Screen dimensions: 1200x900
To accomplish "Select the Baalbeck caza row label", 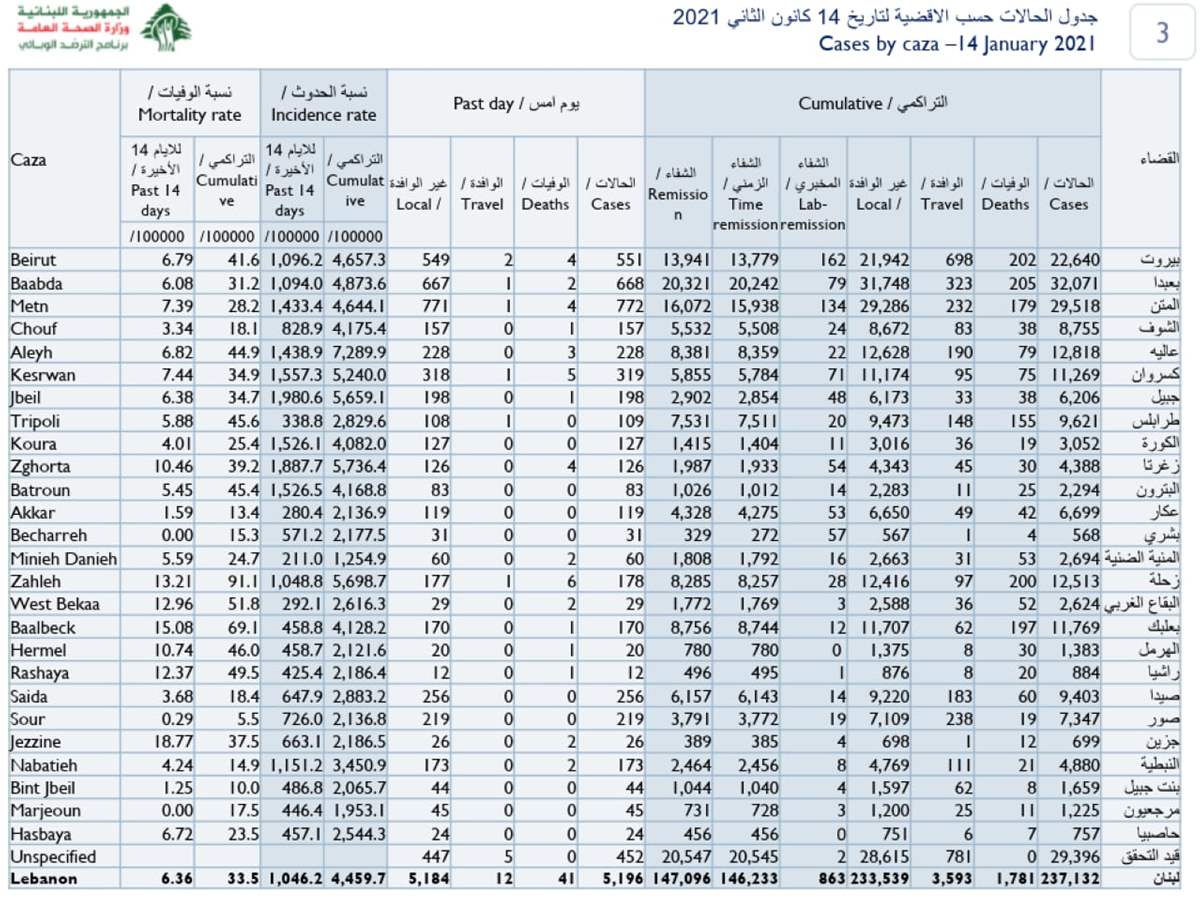I will (42, 626).
